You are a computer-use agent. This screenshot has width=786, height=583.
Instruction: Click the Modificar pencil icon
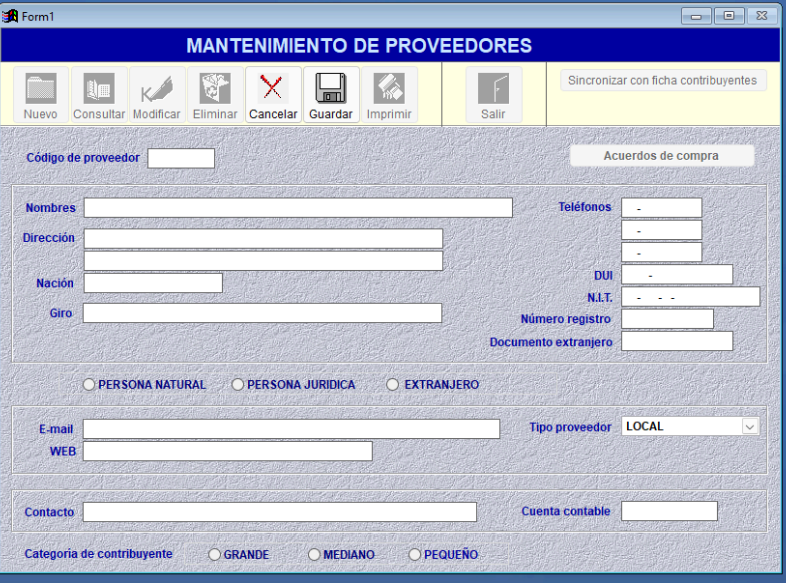click(157, 95)
